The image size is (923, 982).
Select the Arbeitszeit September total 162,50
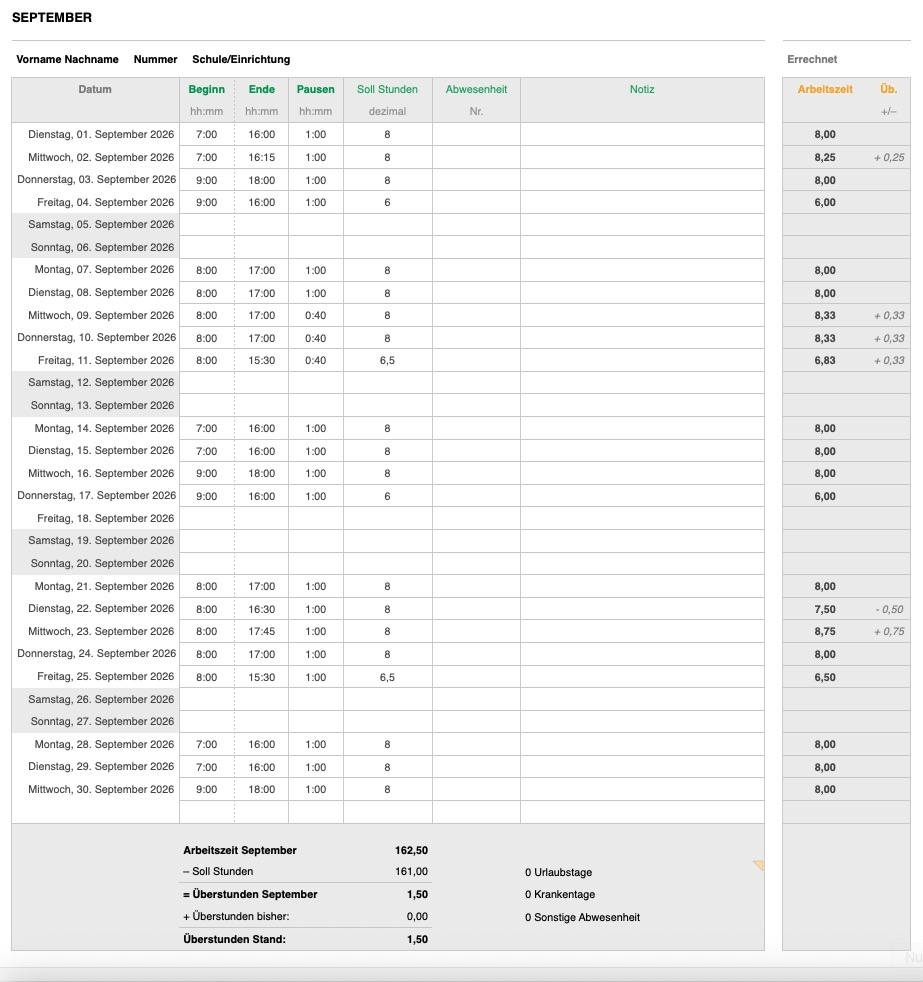411,850
